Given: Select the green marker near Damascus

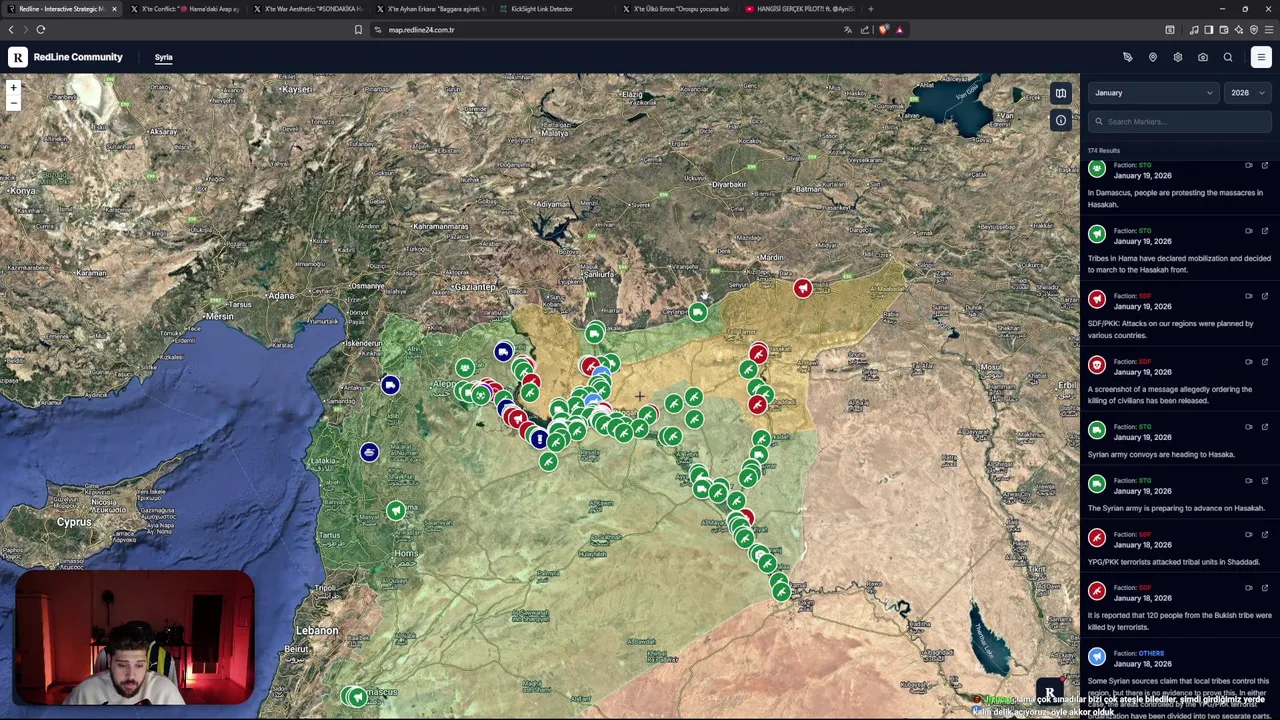Looking at the screenshot, I should (356, 696).
